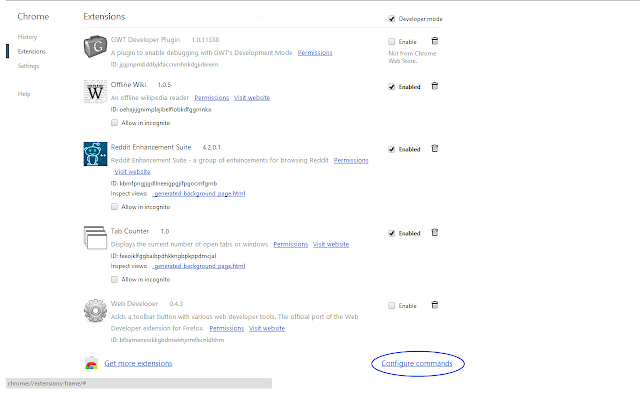Select Extensions in Chrome sidebar

31,51
